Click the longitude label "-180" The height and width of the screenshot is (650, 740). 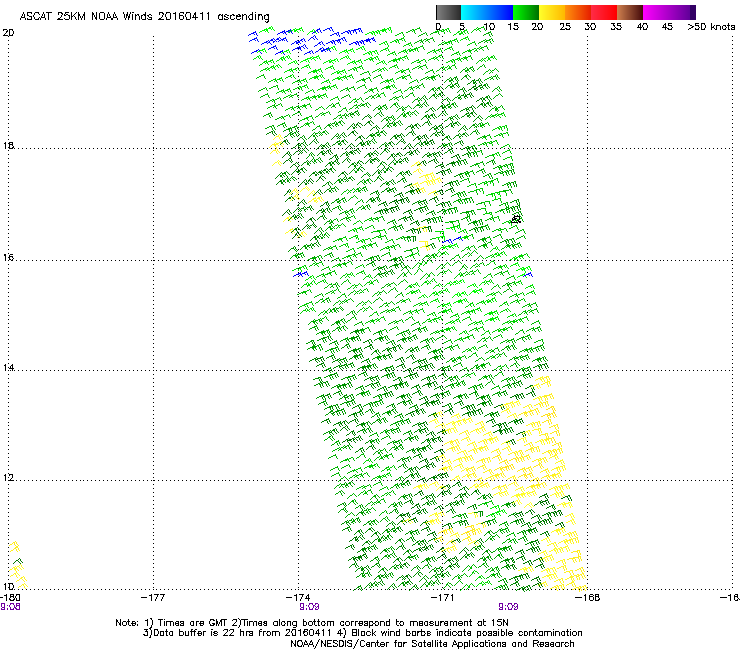point(10,598)
